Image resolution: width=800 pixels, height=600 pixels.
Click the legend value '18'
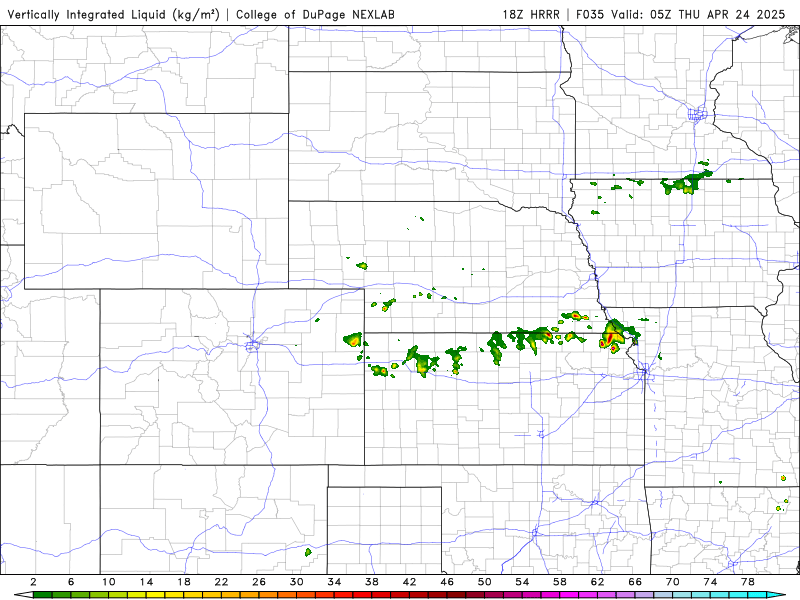tap(184, 582)
